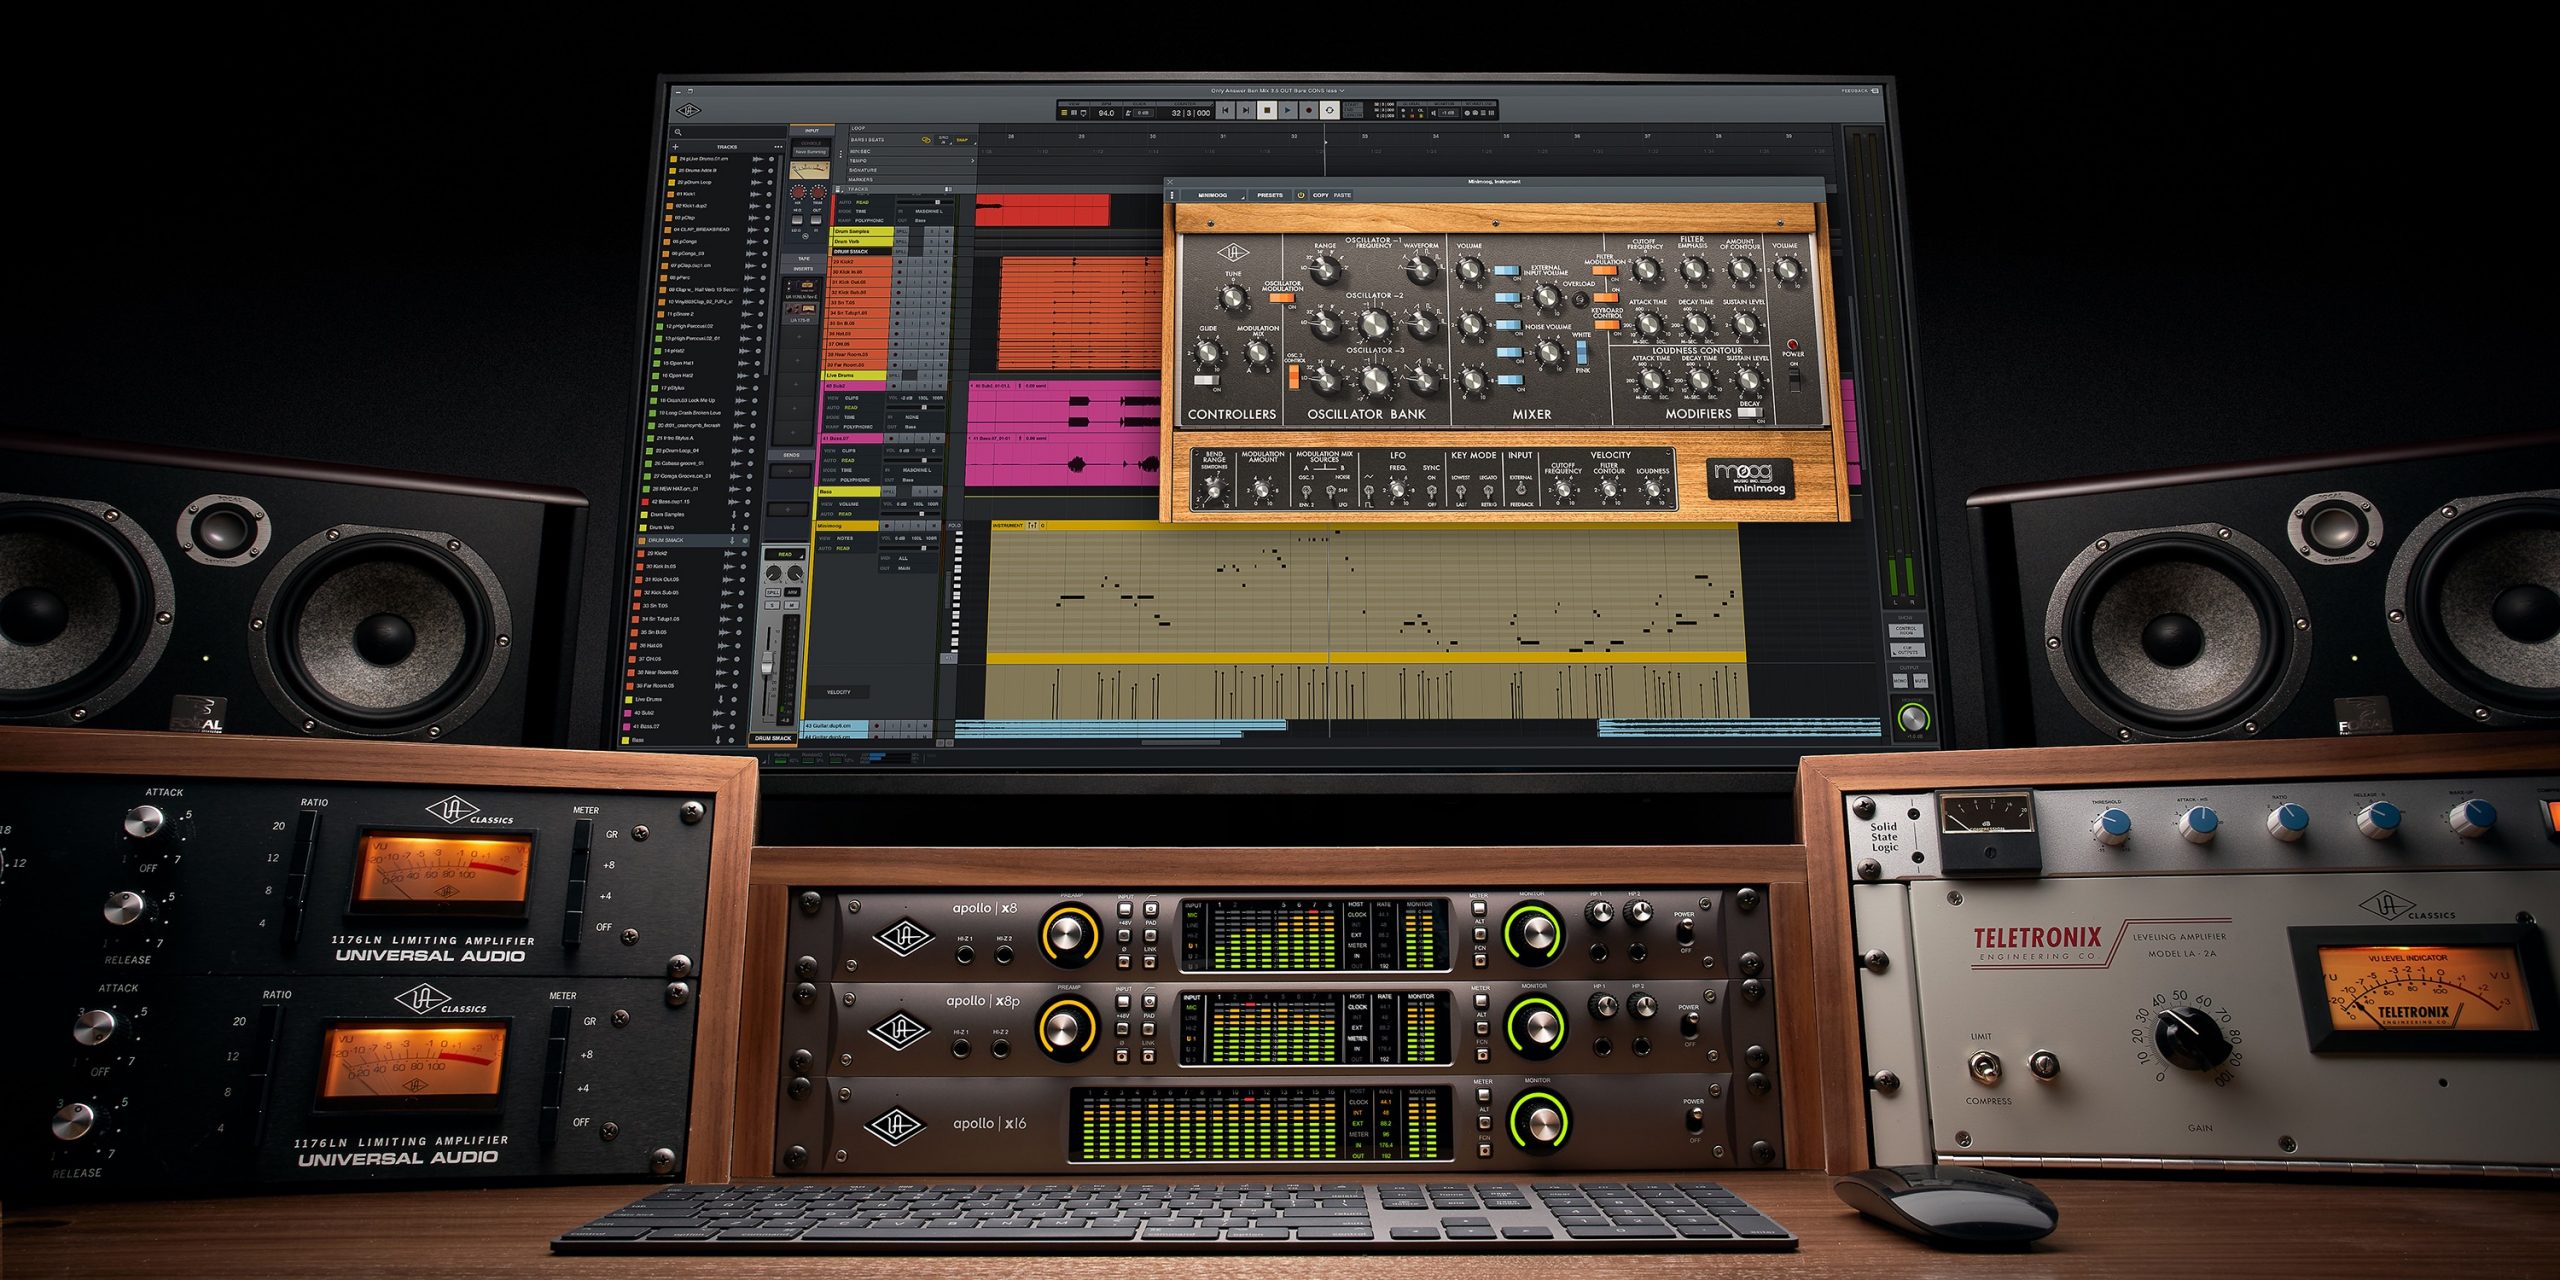Open the READ automation dropdown on the channel strip

pos(785,554)
